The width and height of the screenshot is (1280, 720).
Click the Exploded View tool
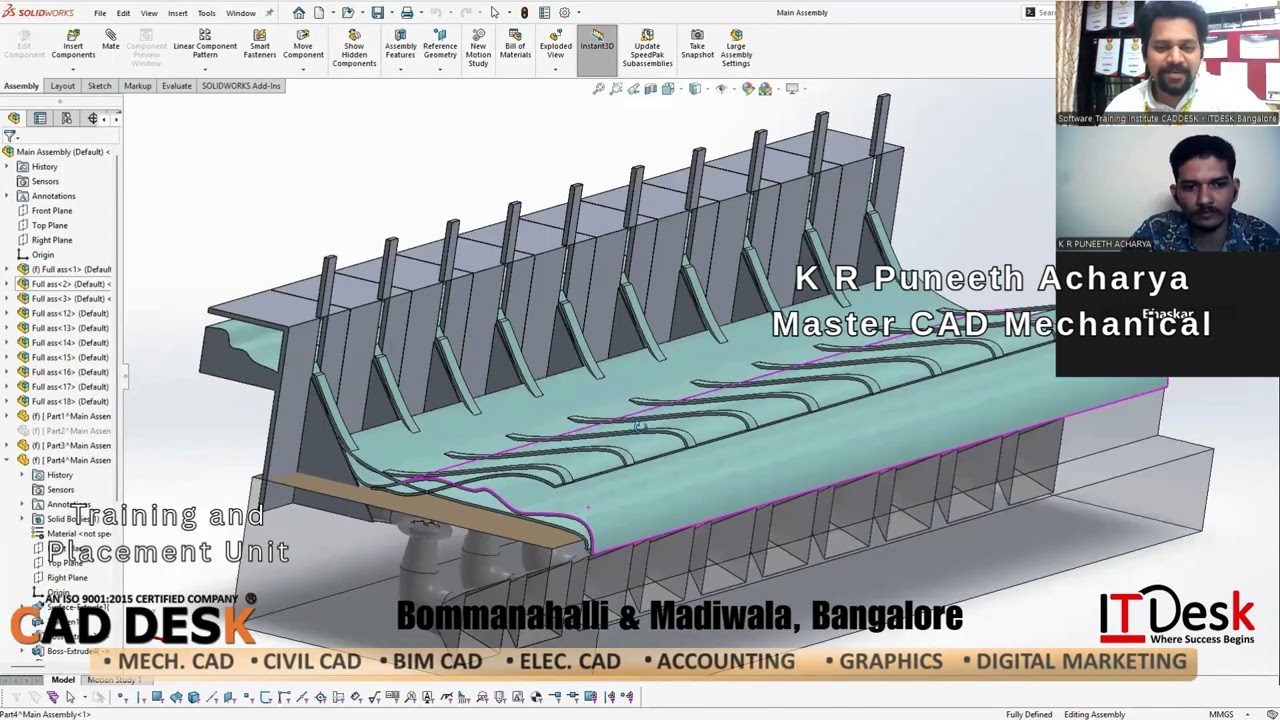tap(556, 43)
